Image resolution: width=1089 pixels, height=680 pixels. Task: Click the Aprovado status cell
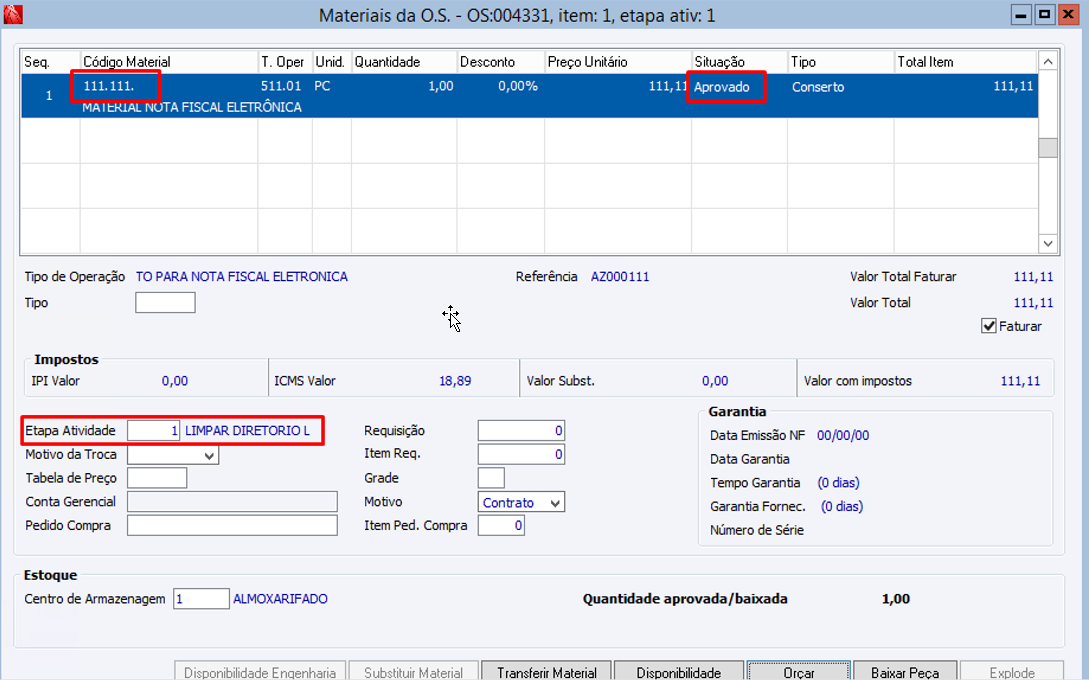pyautogui.click(x=722, y=88)
